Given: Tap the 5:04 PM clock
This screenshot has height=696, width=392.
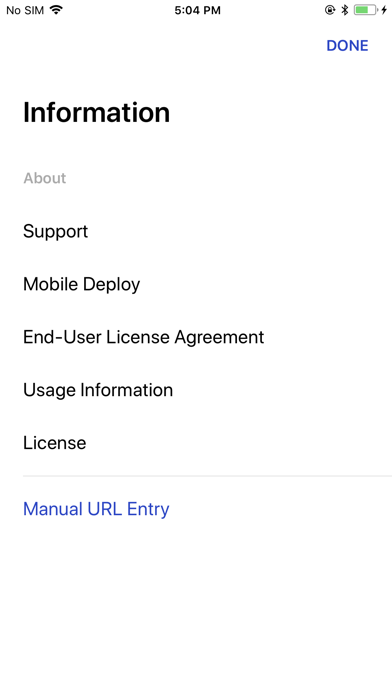Looking at the screenshot, I should click(x=197, y=10).
